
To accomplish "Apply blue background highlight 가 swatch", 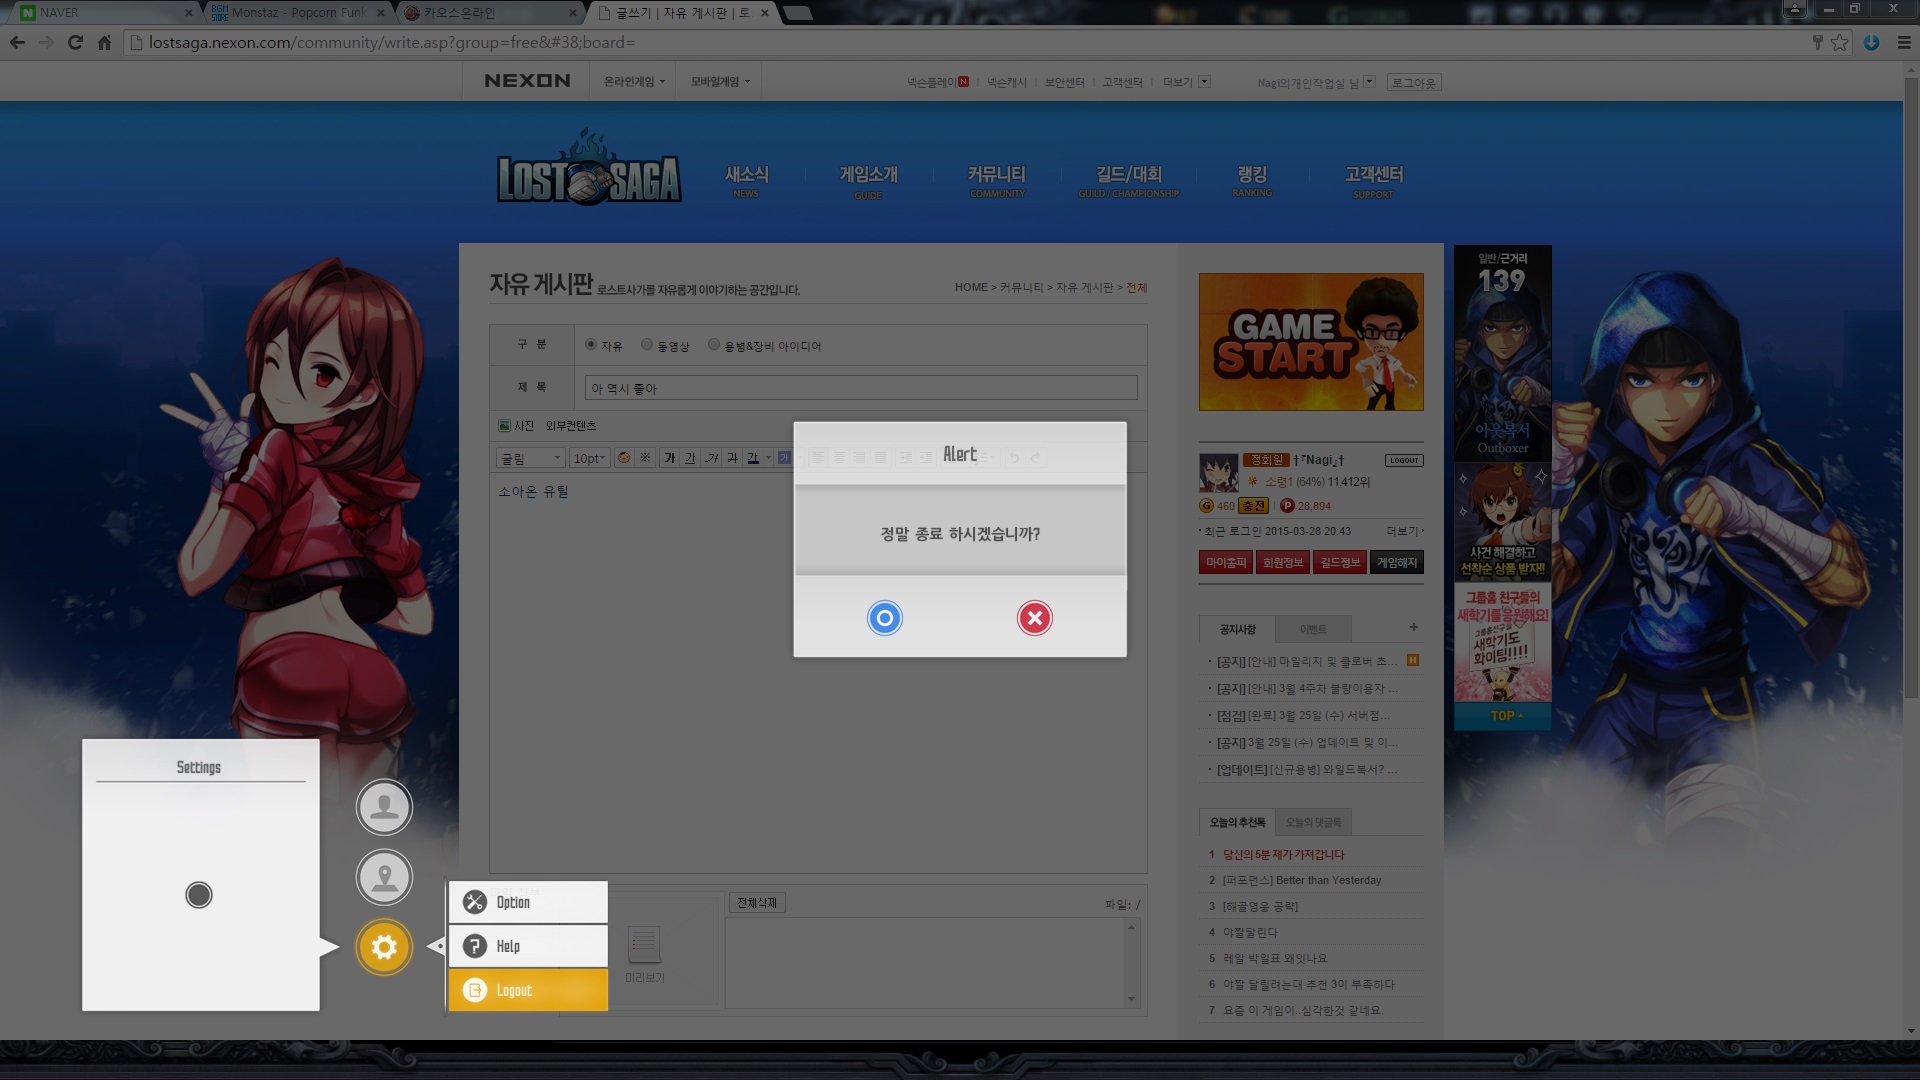I will pyautogui.click(x=784, y=458).
